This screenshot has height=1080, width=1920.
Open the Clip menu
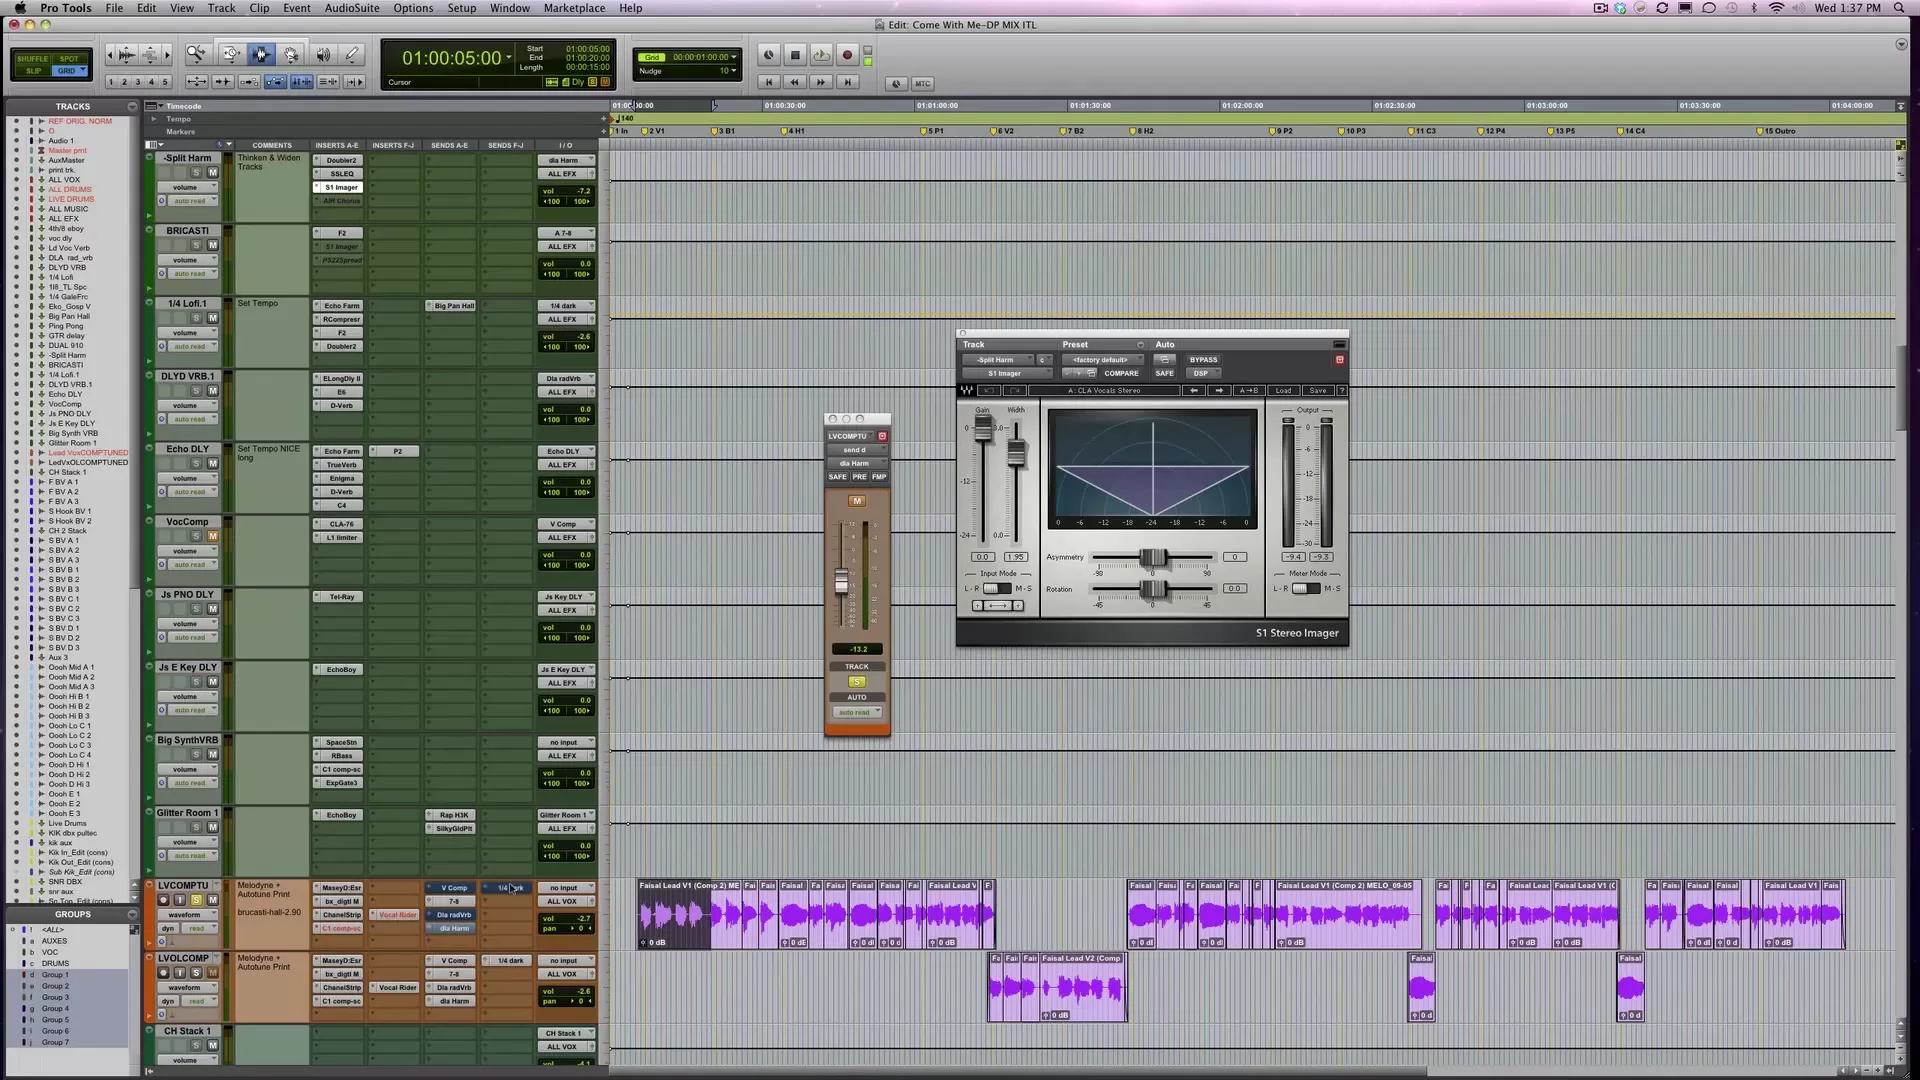259,8
